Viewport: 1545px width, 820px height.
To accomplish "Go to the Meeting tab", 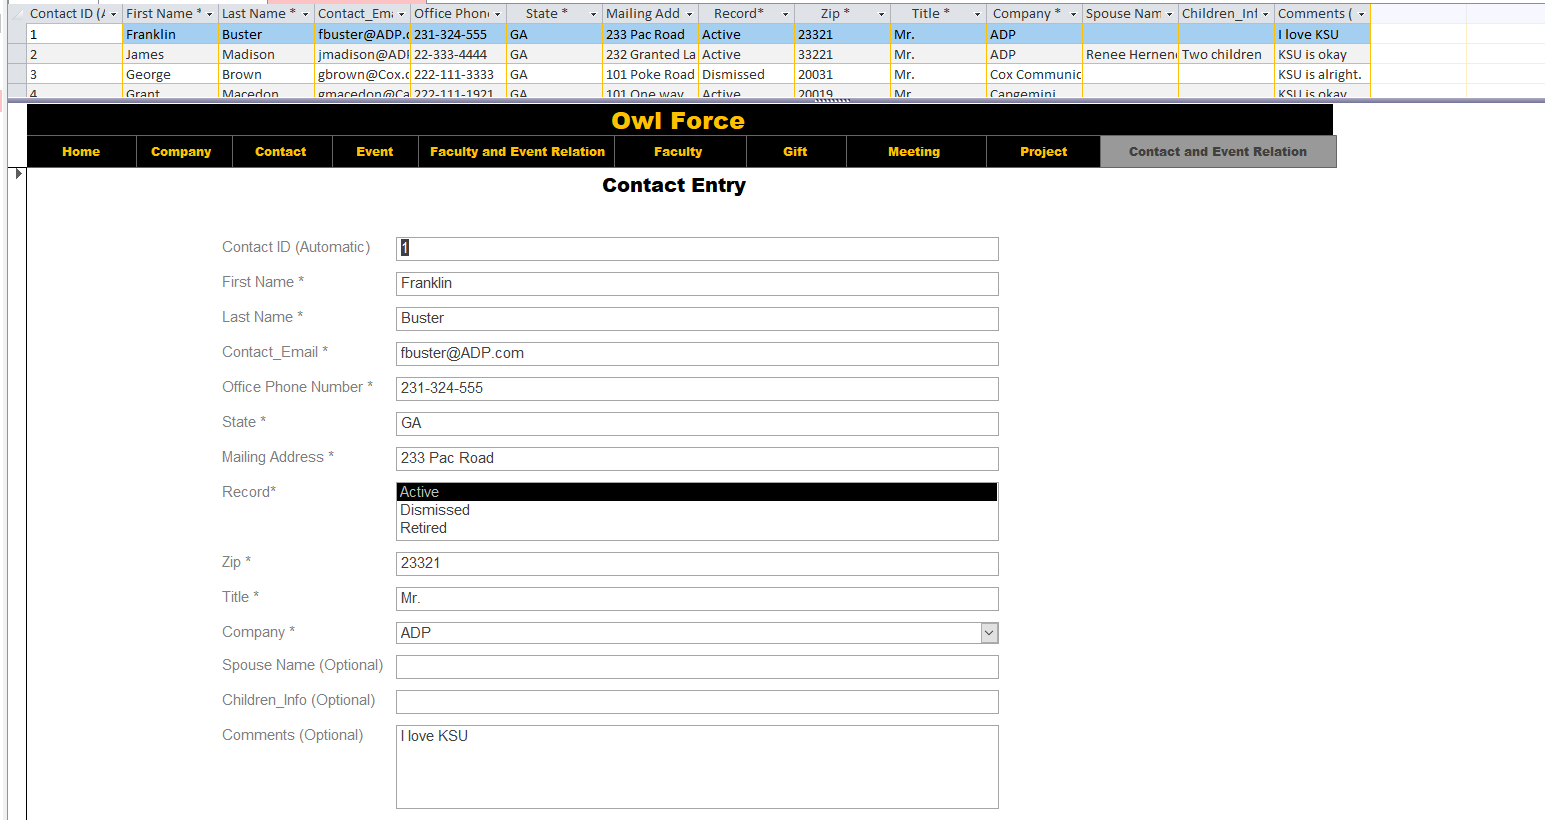I will (x=914, y=152).
